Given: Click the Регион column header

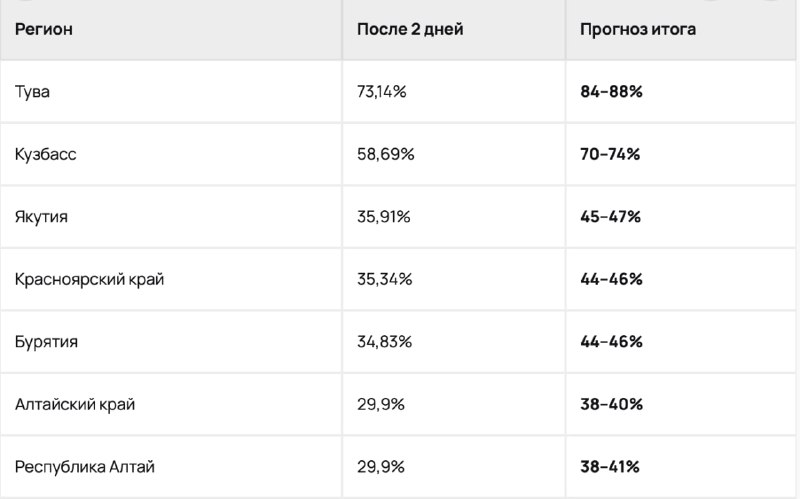Looking at the screenshot, I should pyautogui.click(x=44, y=29).
